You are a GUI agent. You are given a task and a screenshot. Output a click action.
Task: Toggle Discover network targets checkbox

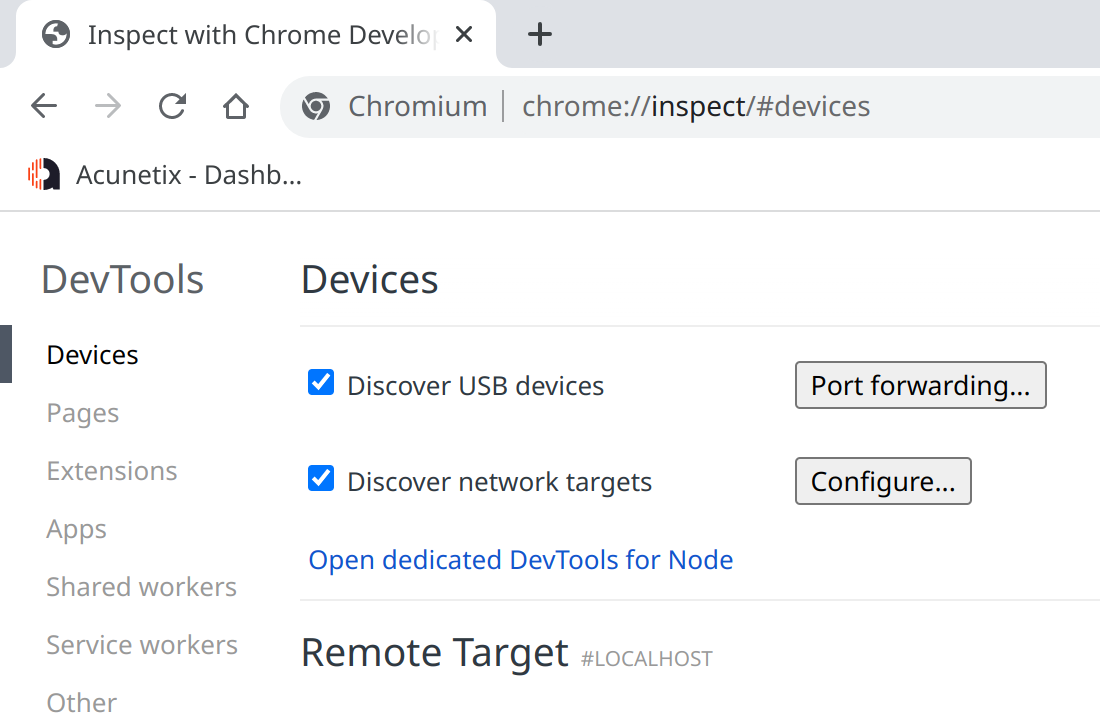321,478
